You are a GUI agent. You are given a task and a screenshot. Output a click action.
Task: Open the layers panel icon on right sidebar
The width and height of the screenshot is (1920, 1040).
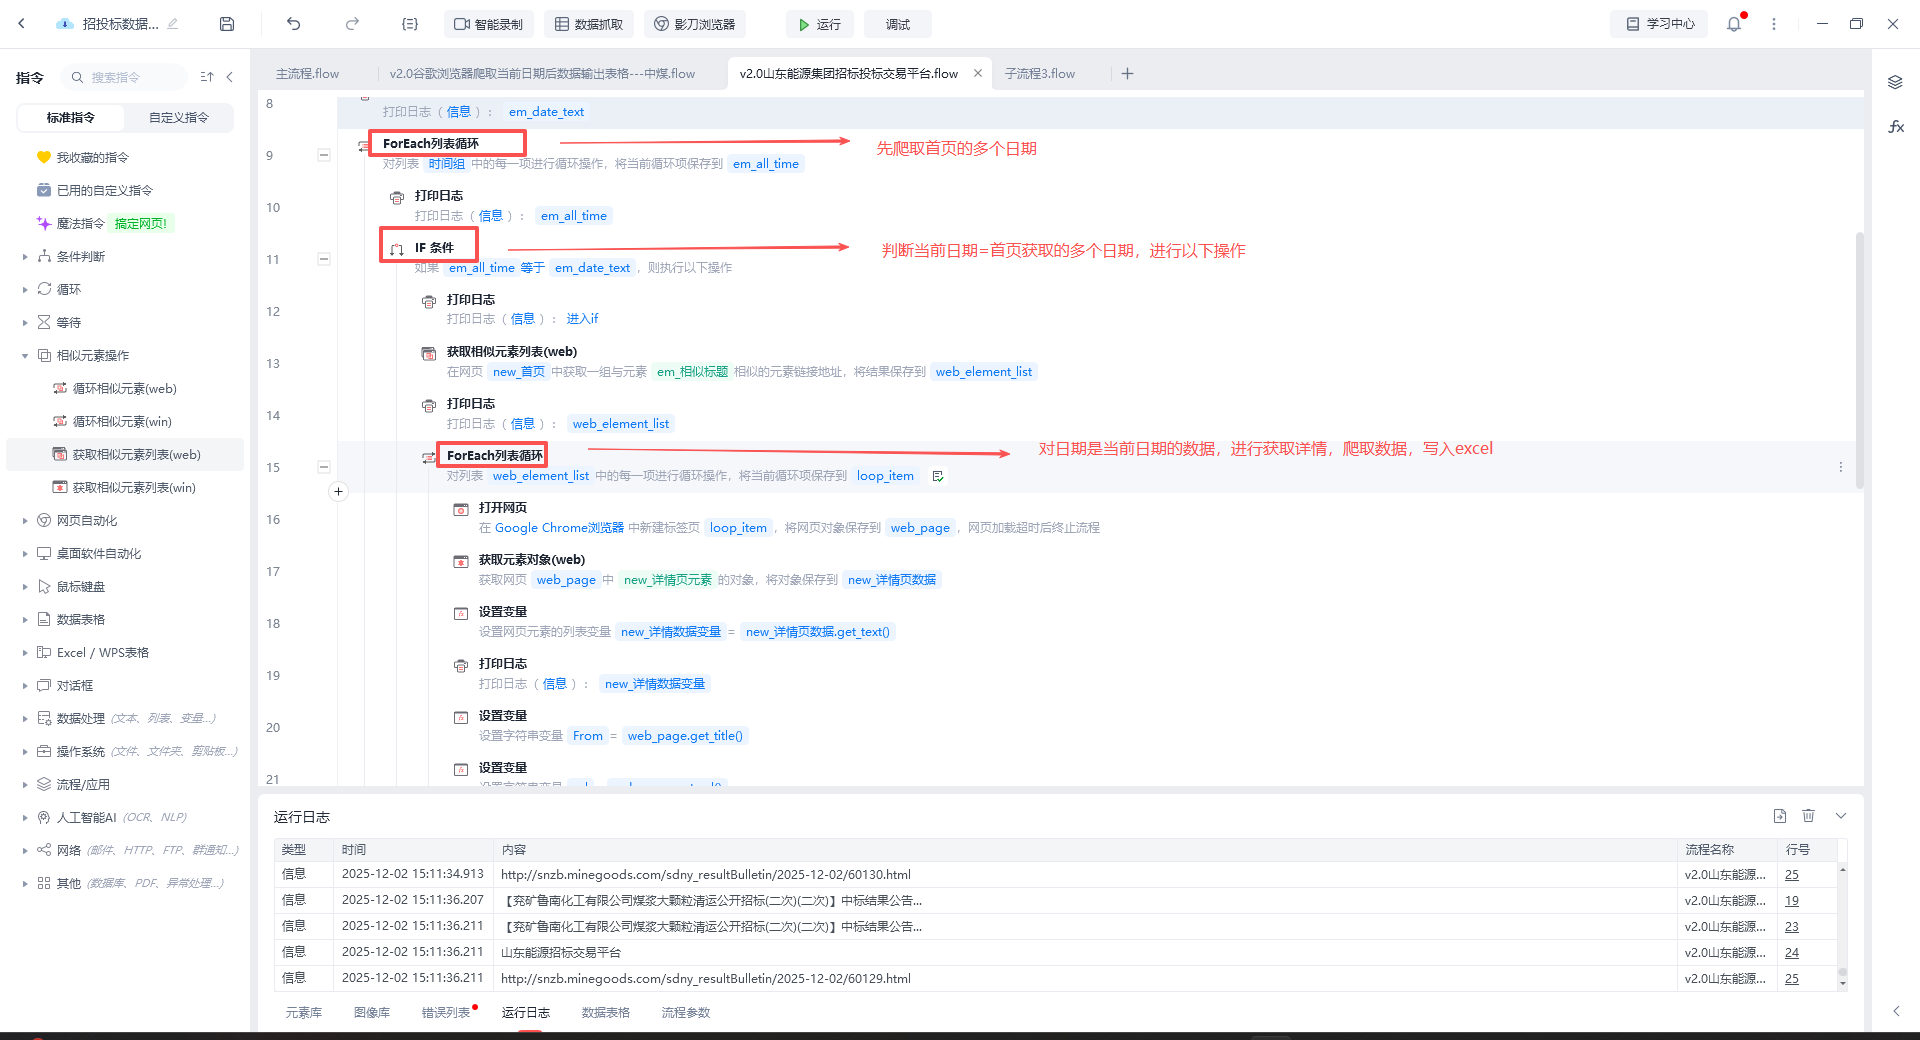(x=1895, y=82)
